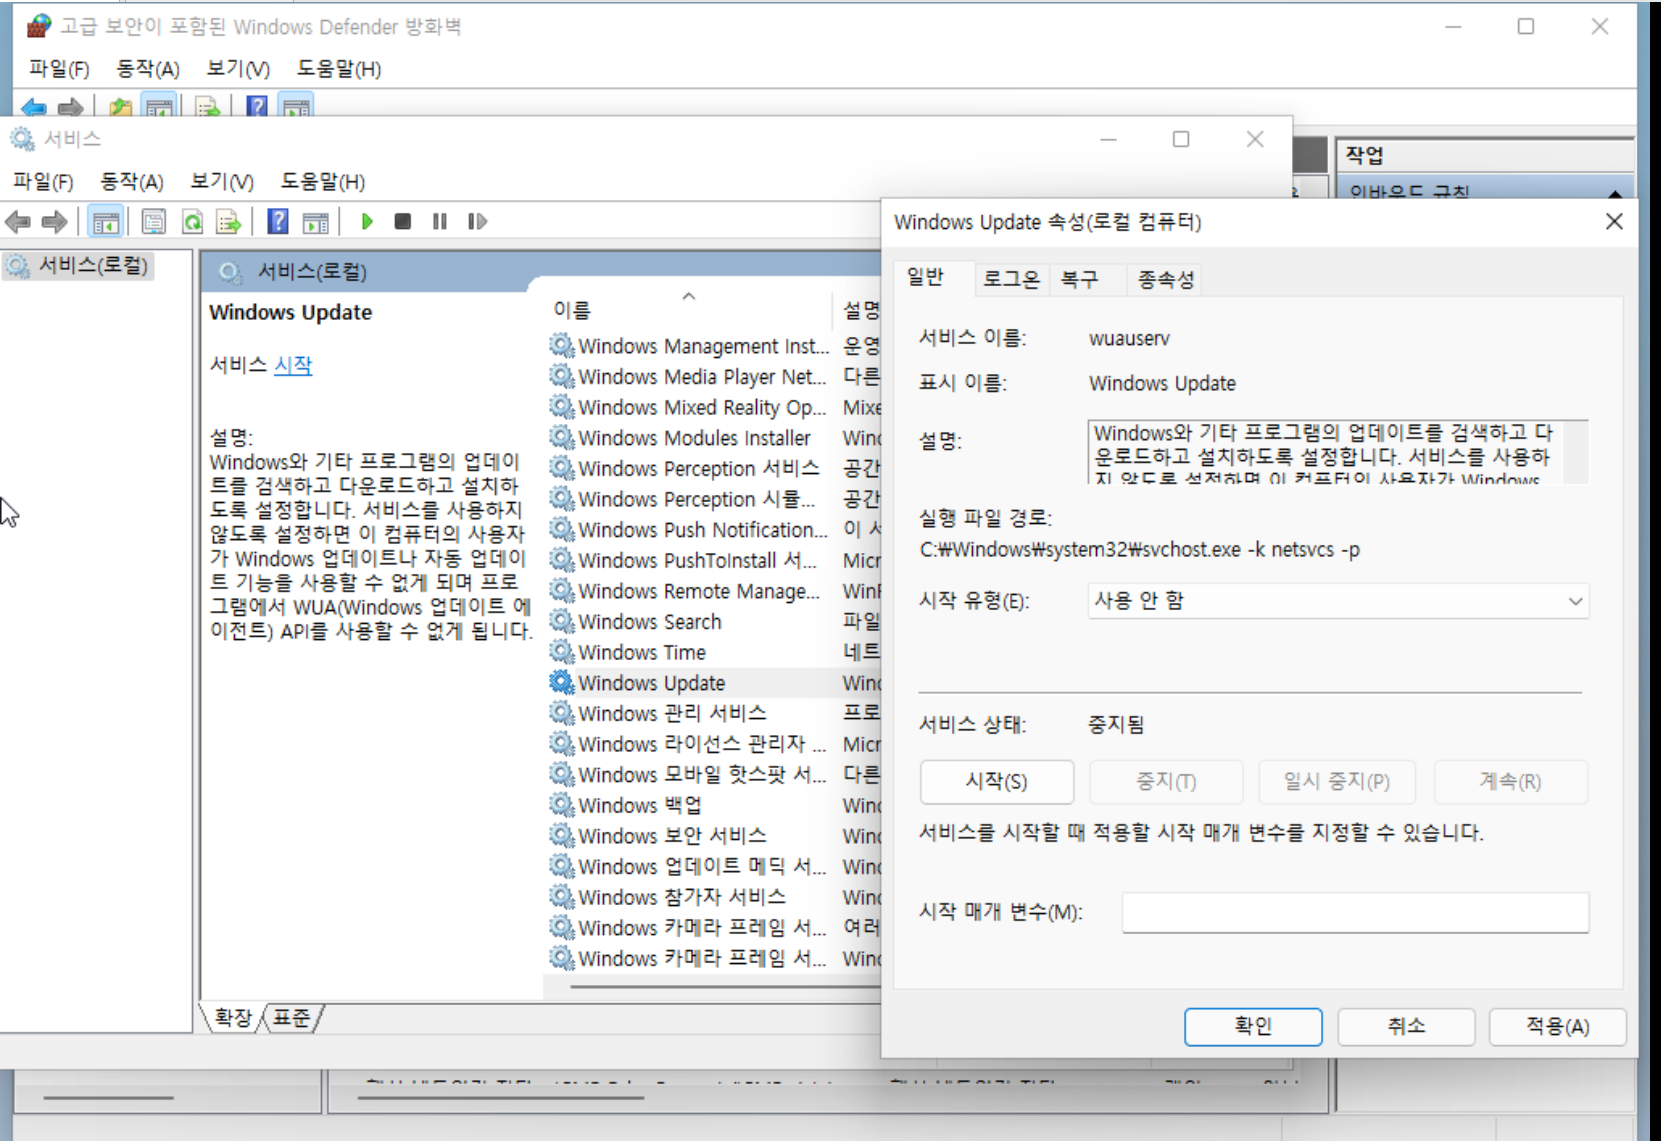Switch to 종속성 tab
1661x1141 pixels.
tap(1165, 279)
